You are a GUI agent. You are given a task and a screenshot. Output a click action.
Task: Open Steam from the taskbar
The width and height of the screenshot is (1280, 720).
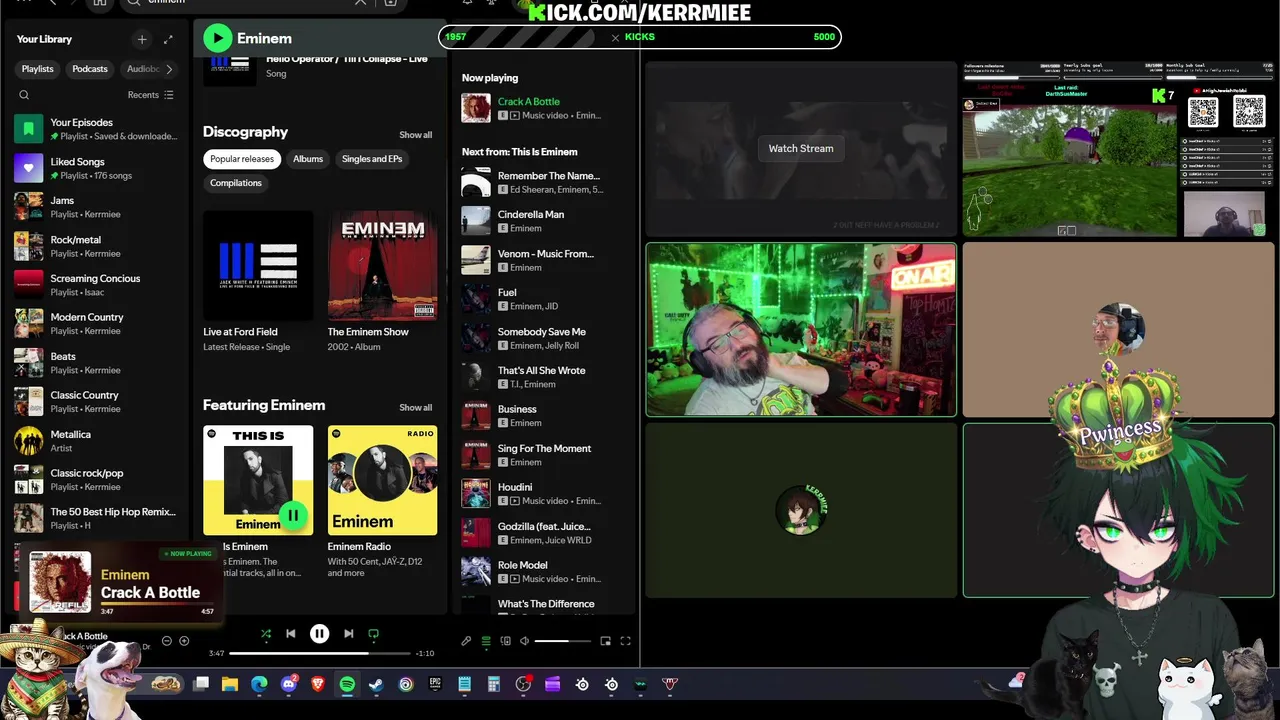376,684
